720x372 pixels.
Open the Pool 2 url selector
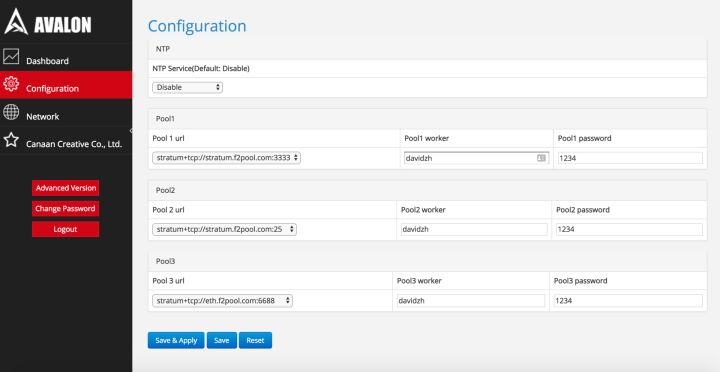pos(225,229)
